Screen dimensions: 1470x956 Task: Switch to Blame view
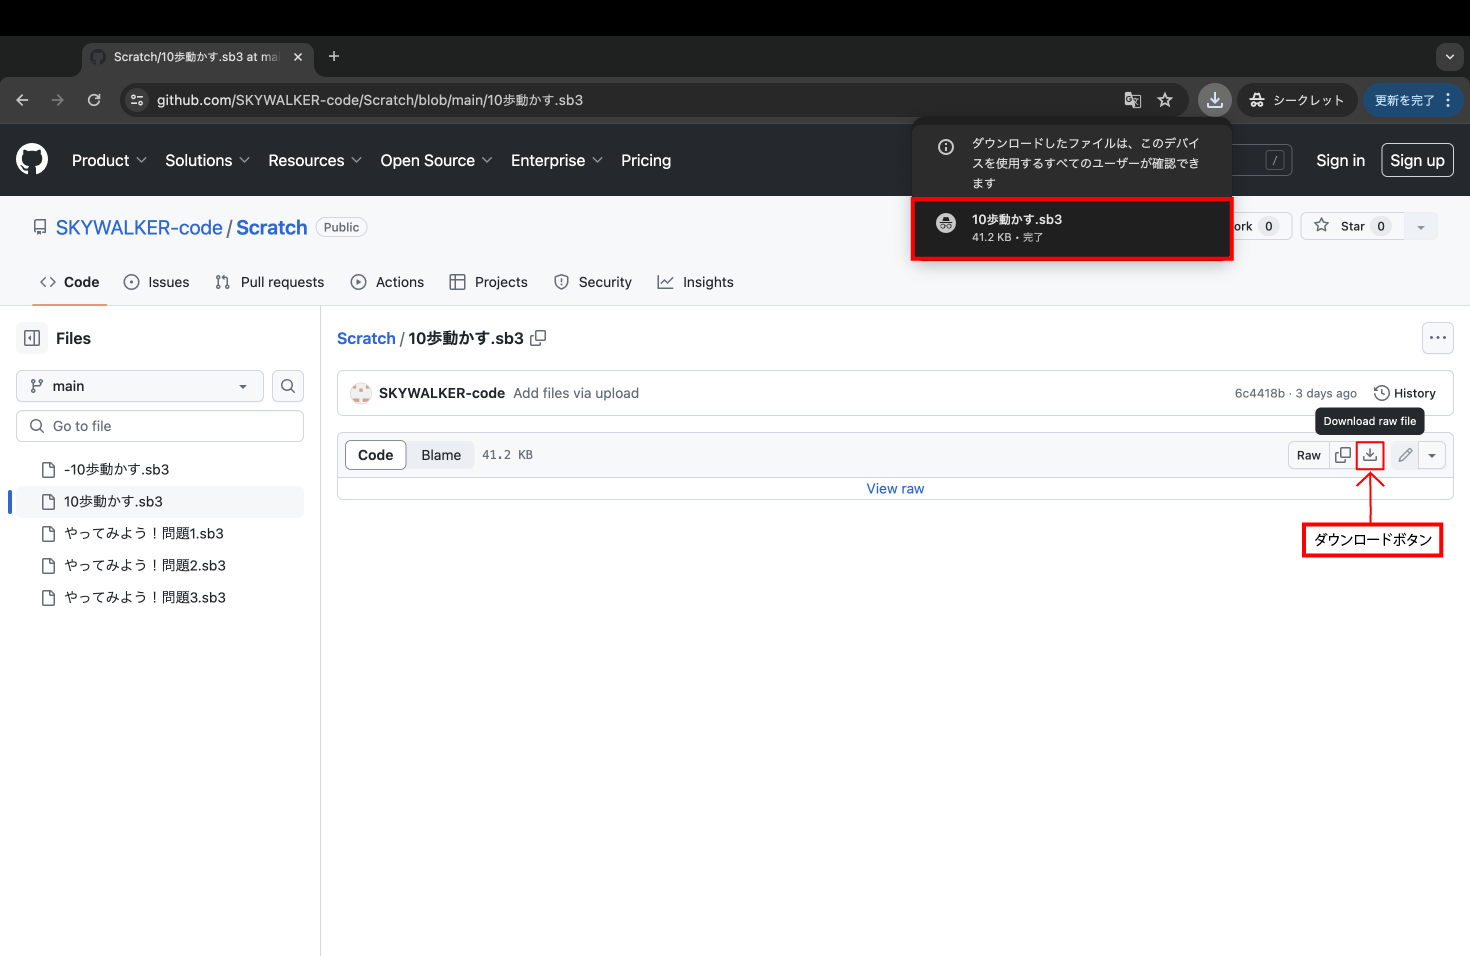441,455
